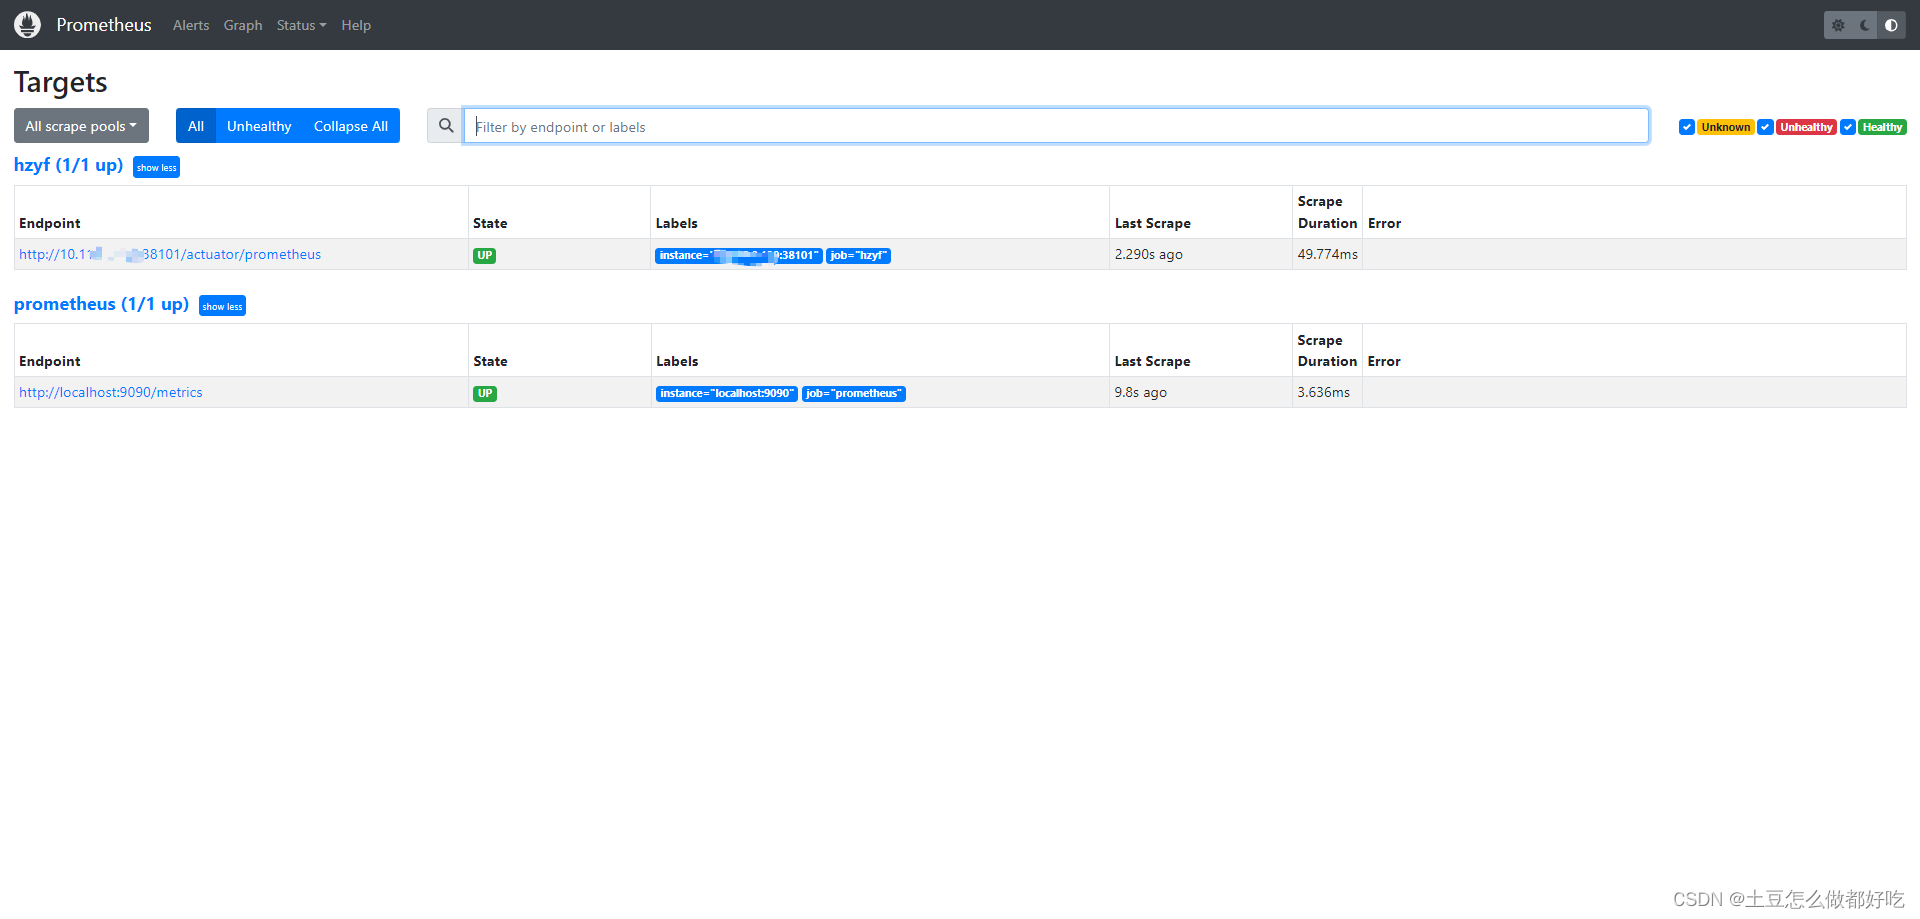Open the actuator/prometheus endpoint link
The height and width of the screenshot is (919, 1920).
pyautogui.click(x=170, y=254)
